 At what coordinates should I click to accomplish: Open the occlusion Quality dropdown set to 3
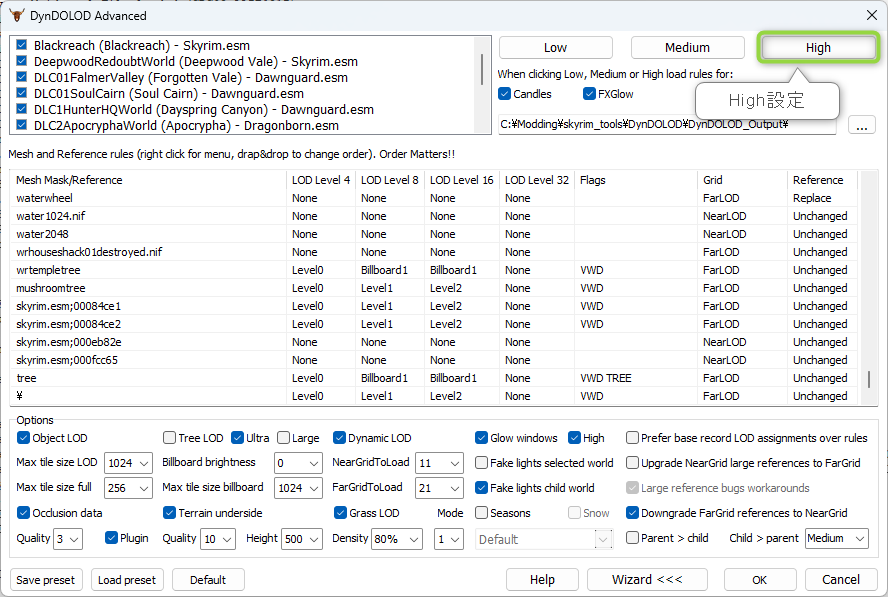(x=68, y=539)
